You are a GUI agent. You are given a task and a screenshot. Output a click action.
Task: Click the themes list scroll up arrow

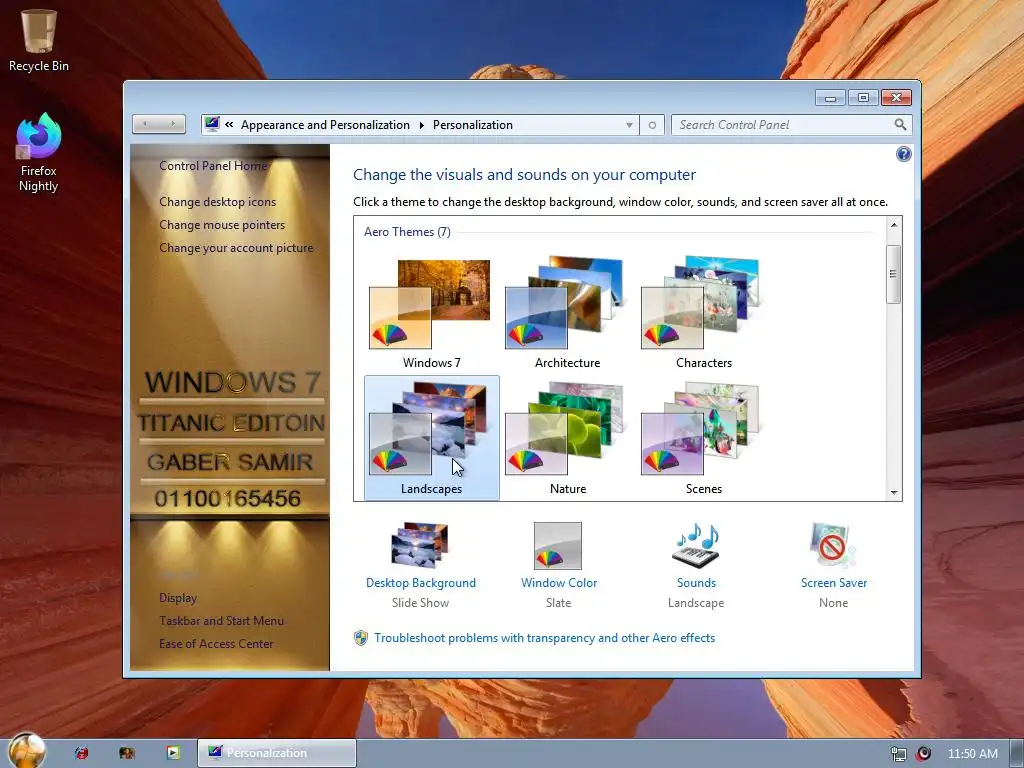[x=894, y=224]
